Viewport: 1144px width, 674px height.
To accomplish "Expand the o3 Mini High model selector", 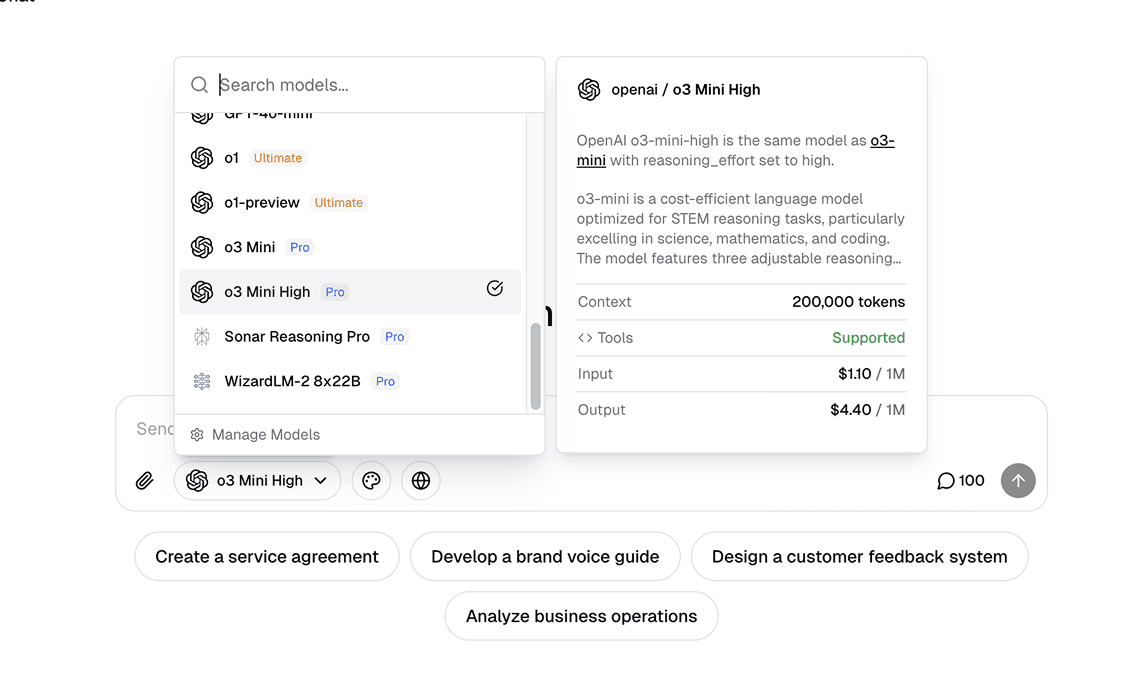I will 258,481.
